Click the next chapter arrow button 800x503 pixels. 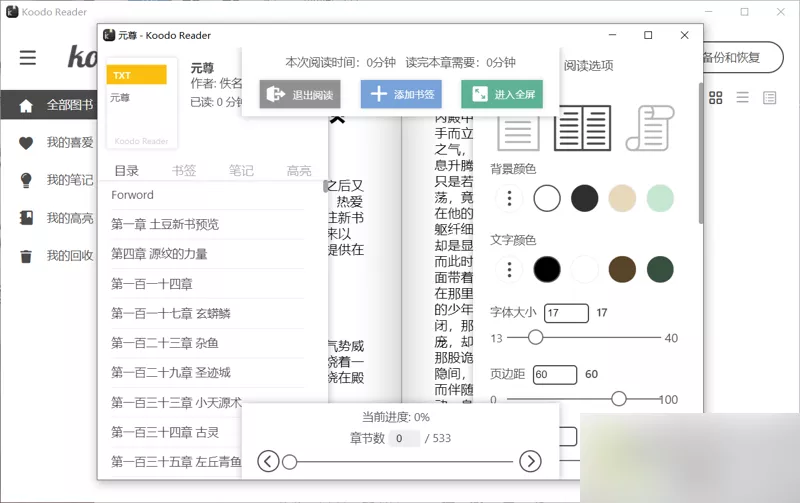pos(531,461)
